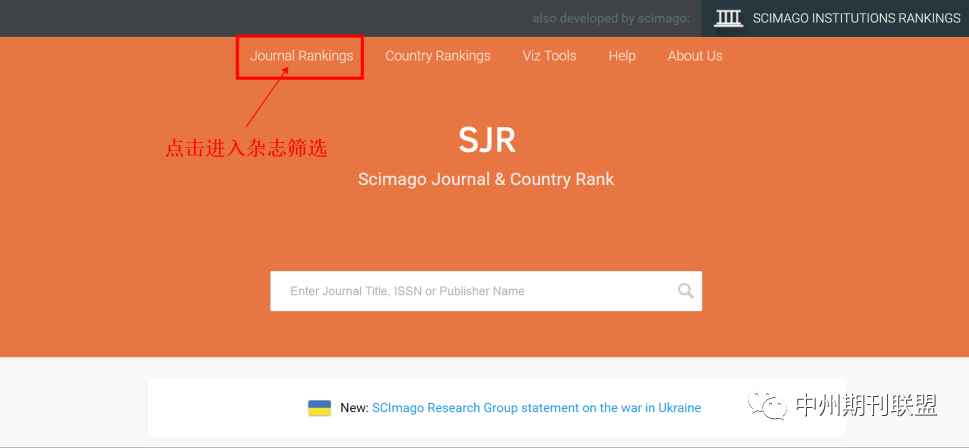Click the magnifying glass search icon

pos(685,291)
